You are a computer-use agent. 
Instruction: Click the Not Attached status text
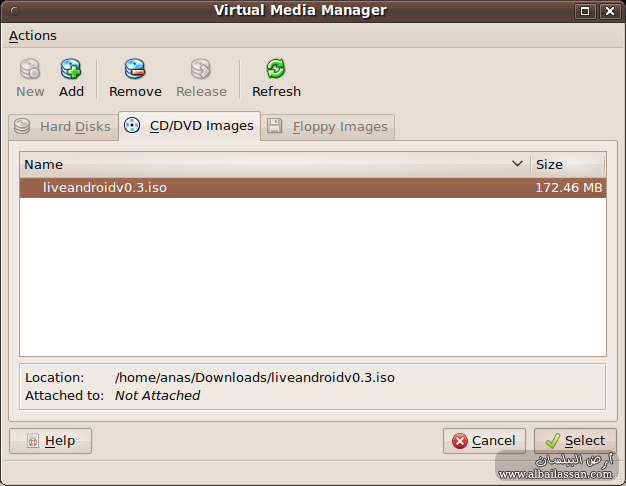click(x=157, y=395)
